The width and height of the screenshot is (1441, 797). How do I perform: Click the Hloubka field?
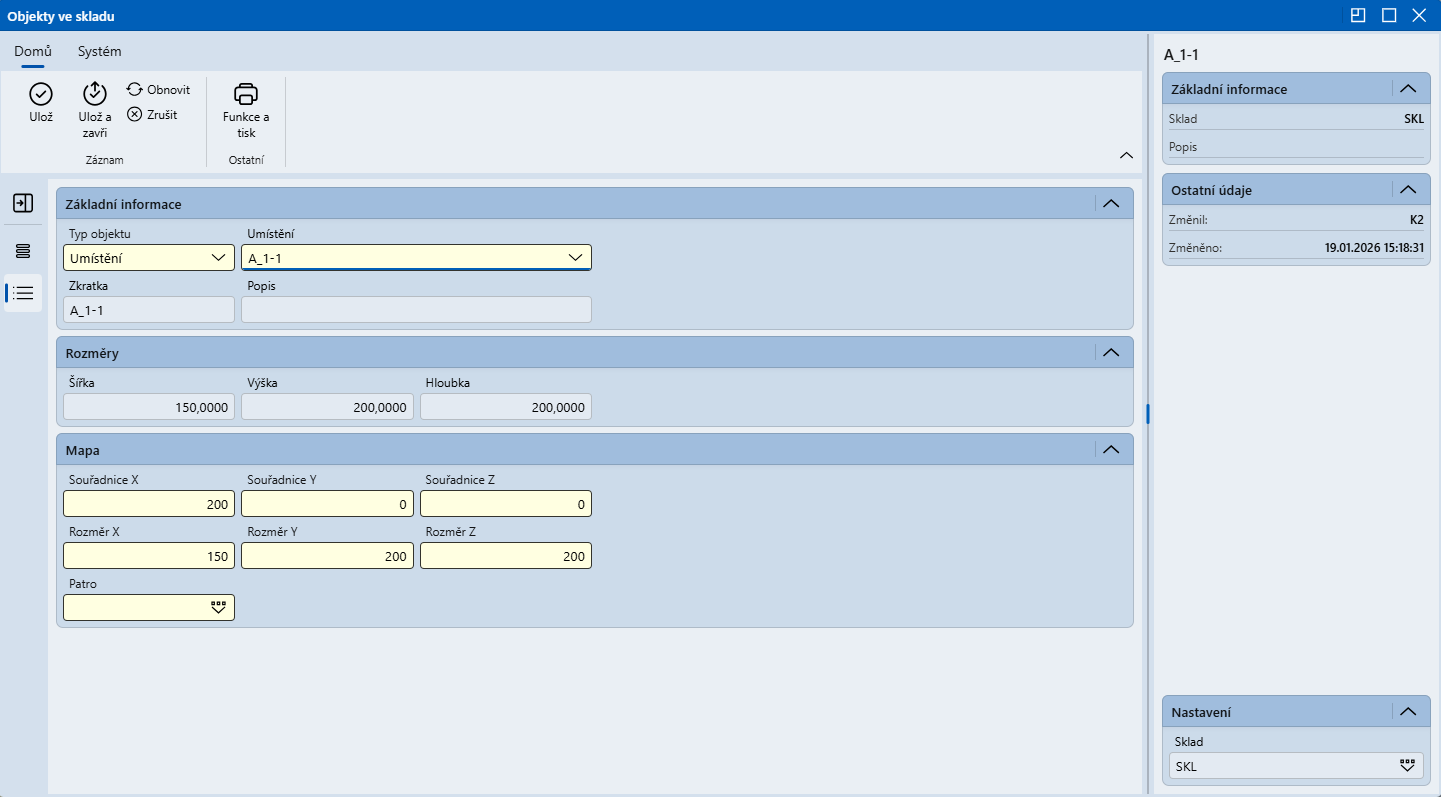click(x=505, y=407)
